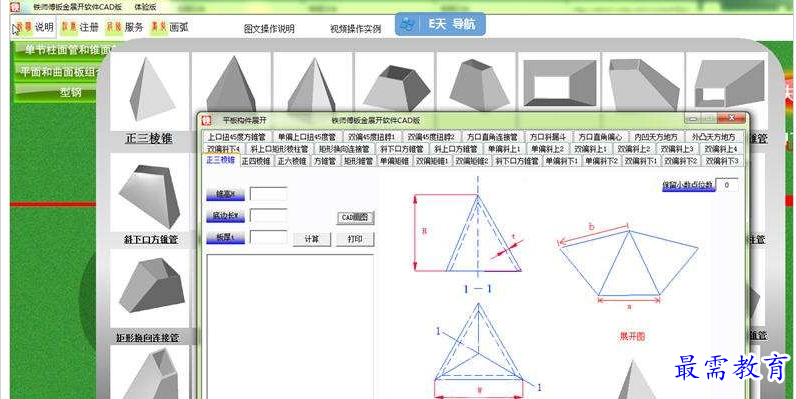Switch to the 正四棱锥 tab
Screen dimensions: 796x399
click(256, 161)
